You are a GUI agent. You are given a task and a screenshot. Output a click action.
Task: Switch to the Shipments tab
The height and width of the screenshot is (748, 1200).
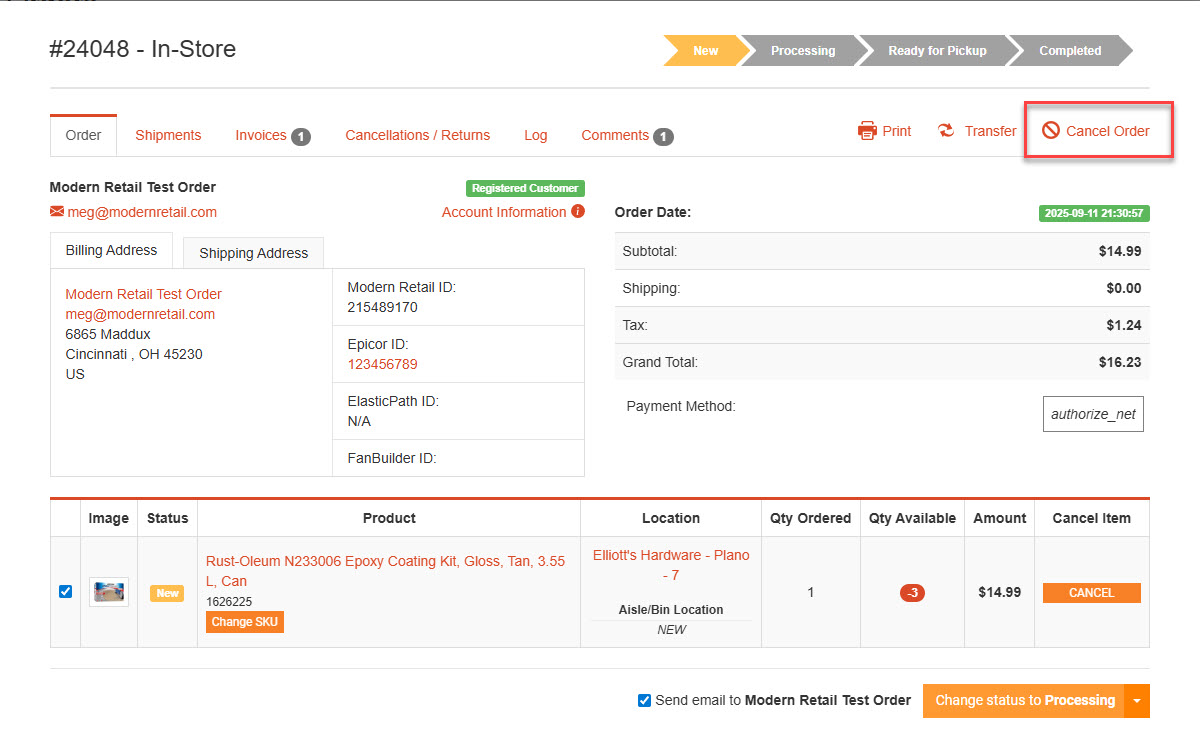168,135
